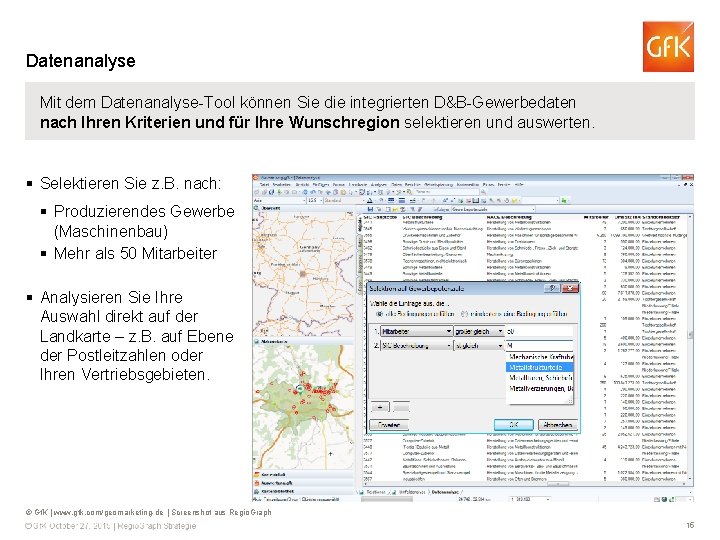Click blue save disk icon above data table
Image resolution: width=720 pixels, height=540 pixels.
pos(370,209)
